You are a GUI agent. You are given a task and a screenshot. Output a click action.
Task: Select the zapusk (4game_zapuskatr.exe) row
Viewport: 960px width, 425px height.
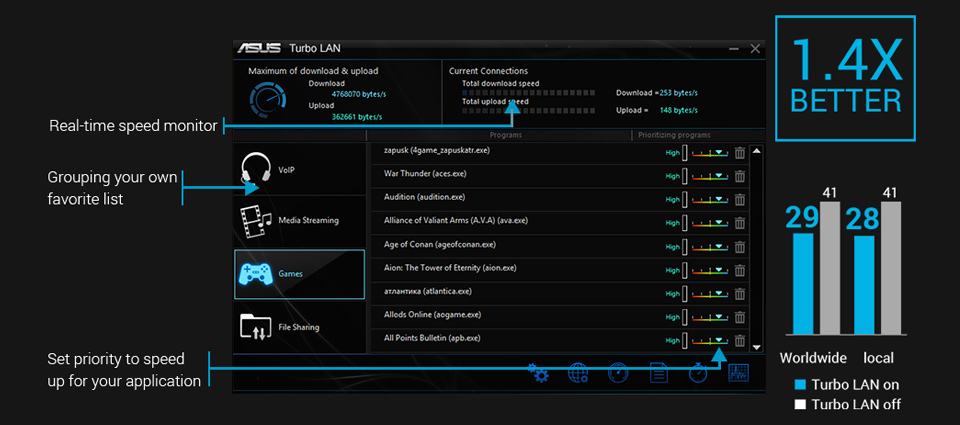tap(560, 153)
